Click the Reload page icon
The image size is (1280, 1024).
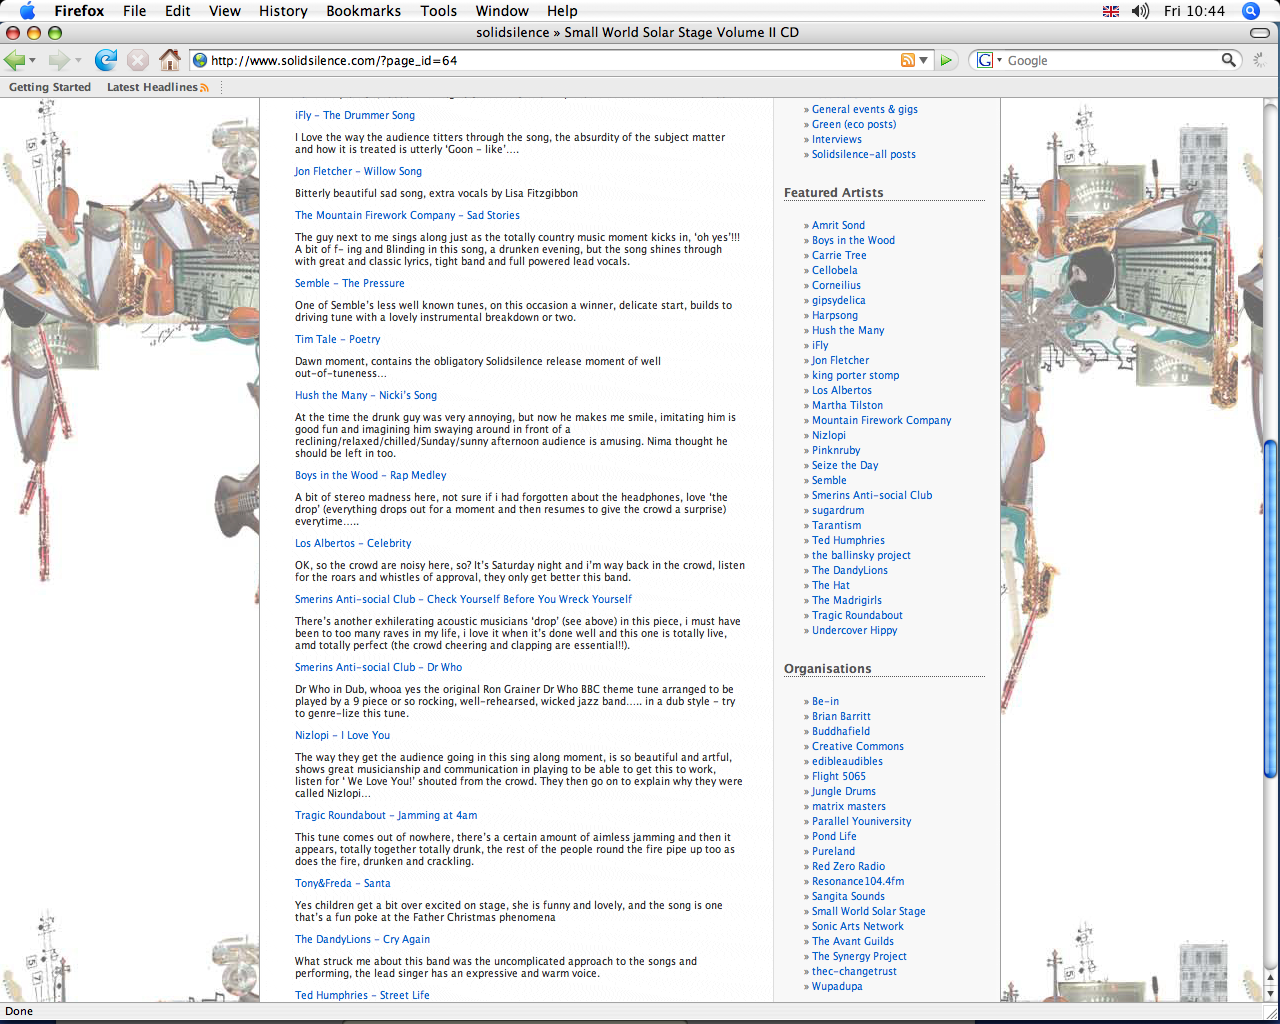[106, 60]
